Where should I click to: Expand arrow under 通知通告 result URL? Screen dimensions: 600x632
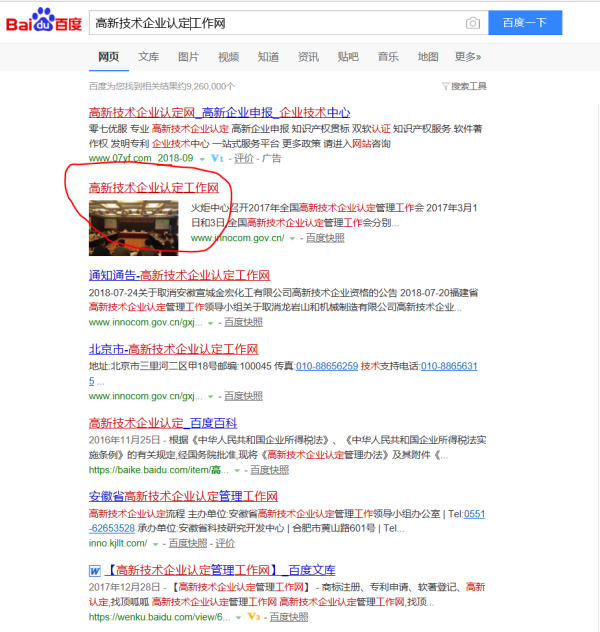210,323
